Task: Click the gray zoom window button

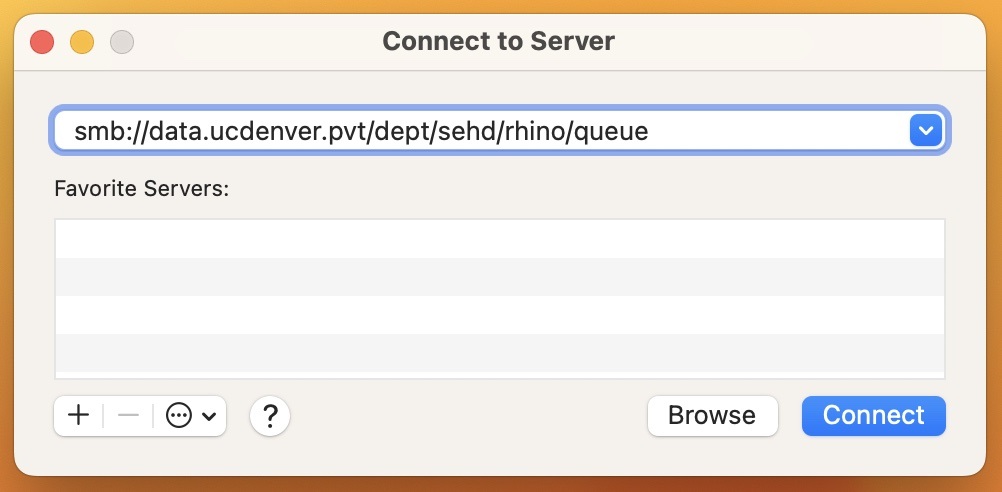Action: point(122,42)
